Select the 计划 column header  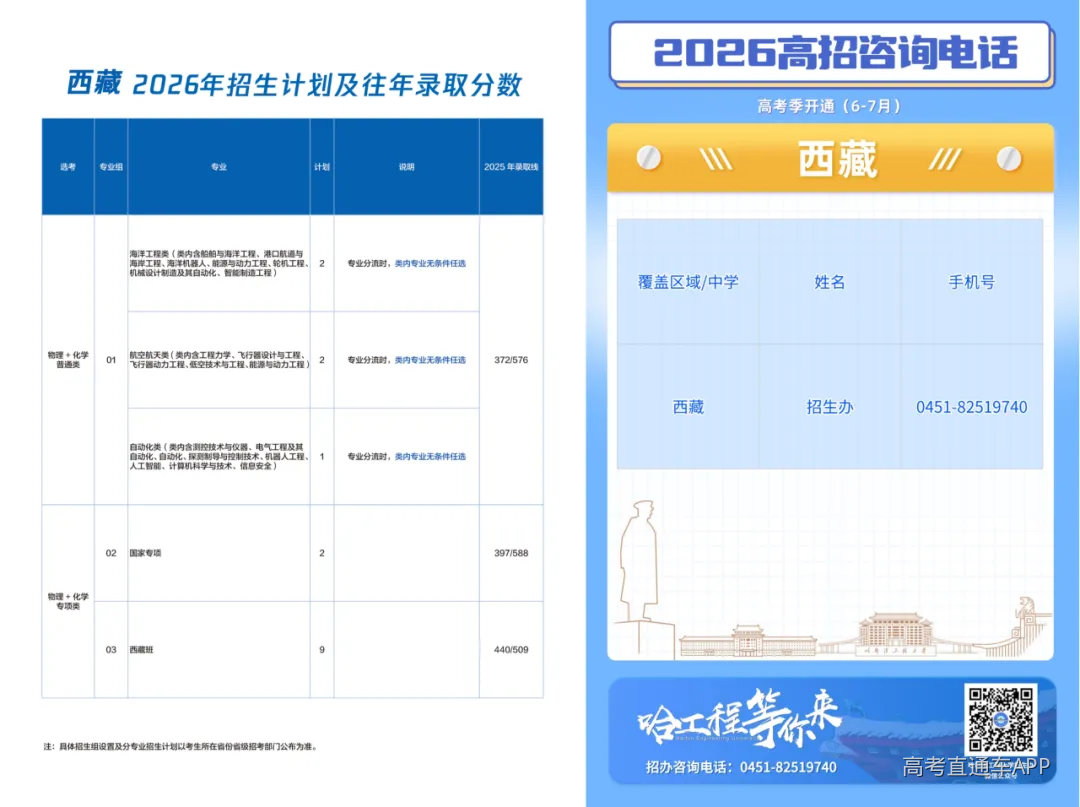click(322, 167)
